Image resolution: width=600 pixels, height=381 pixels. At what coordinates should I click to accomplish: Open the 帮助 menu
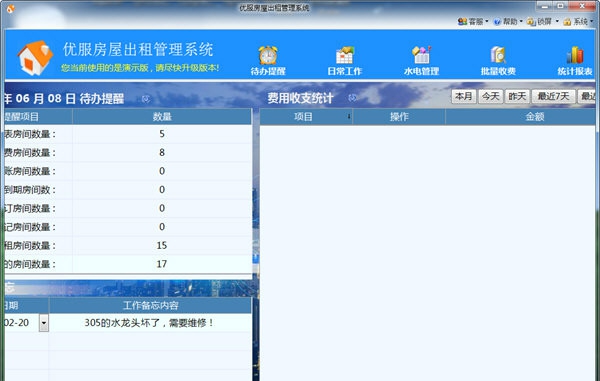click(508, 21)
